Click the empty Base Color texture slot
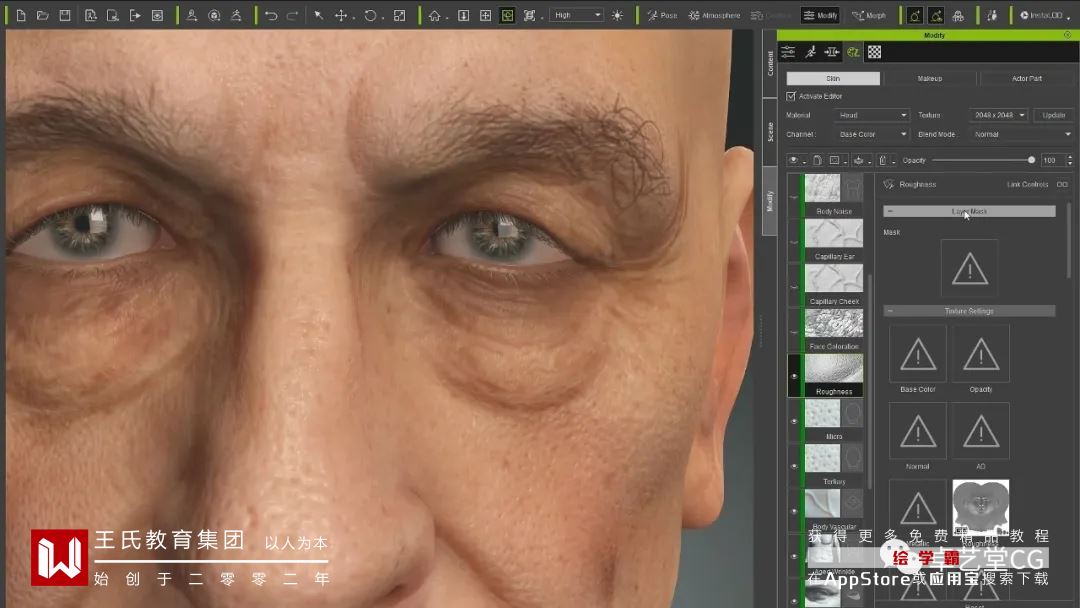 point(917,355)
